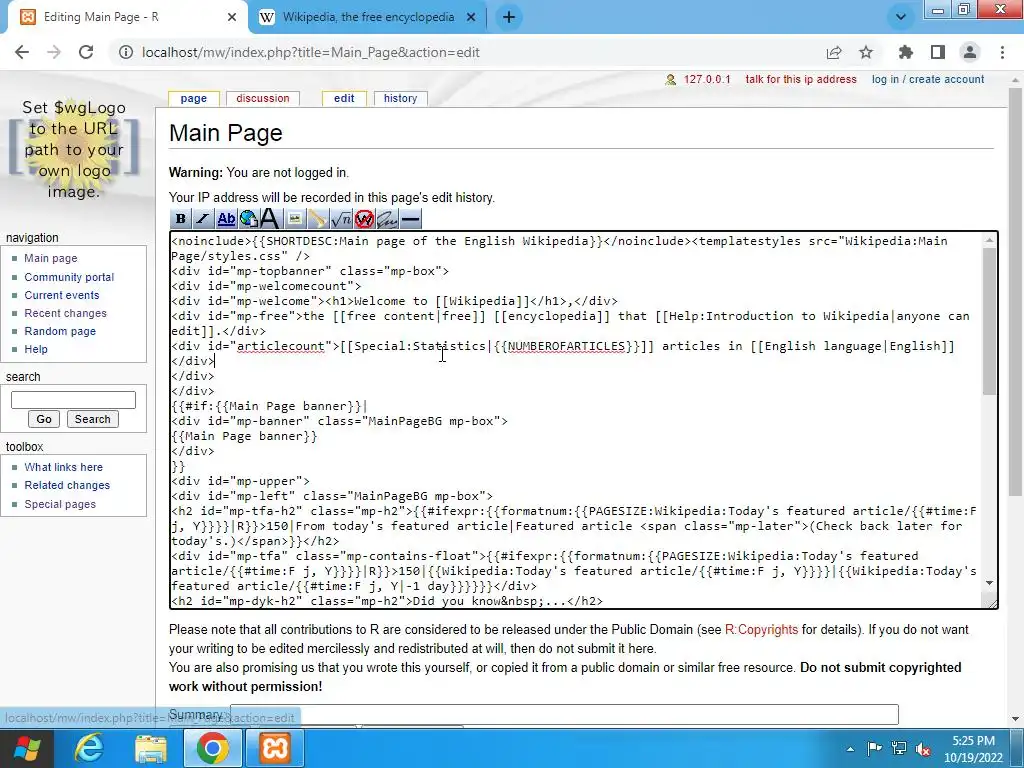1024x768 pixels.
Task: Click the editor scrollbar up arrow
Action: coord(989,240)
